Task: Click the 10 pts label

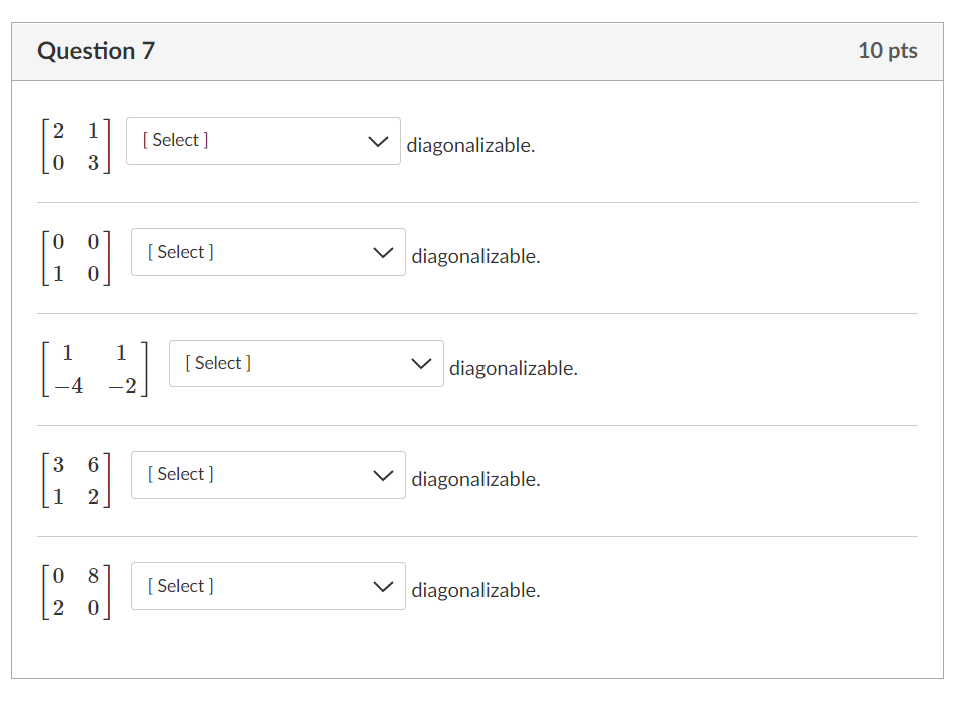Action: coord(887,51)
